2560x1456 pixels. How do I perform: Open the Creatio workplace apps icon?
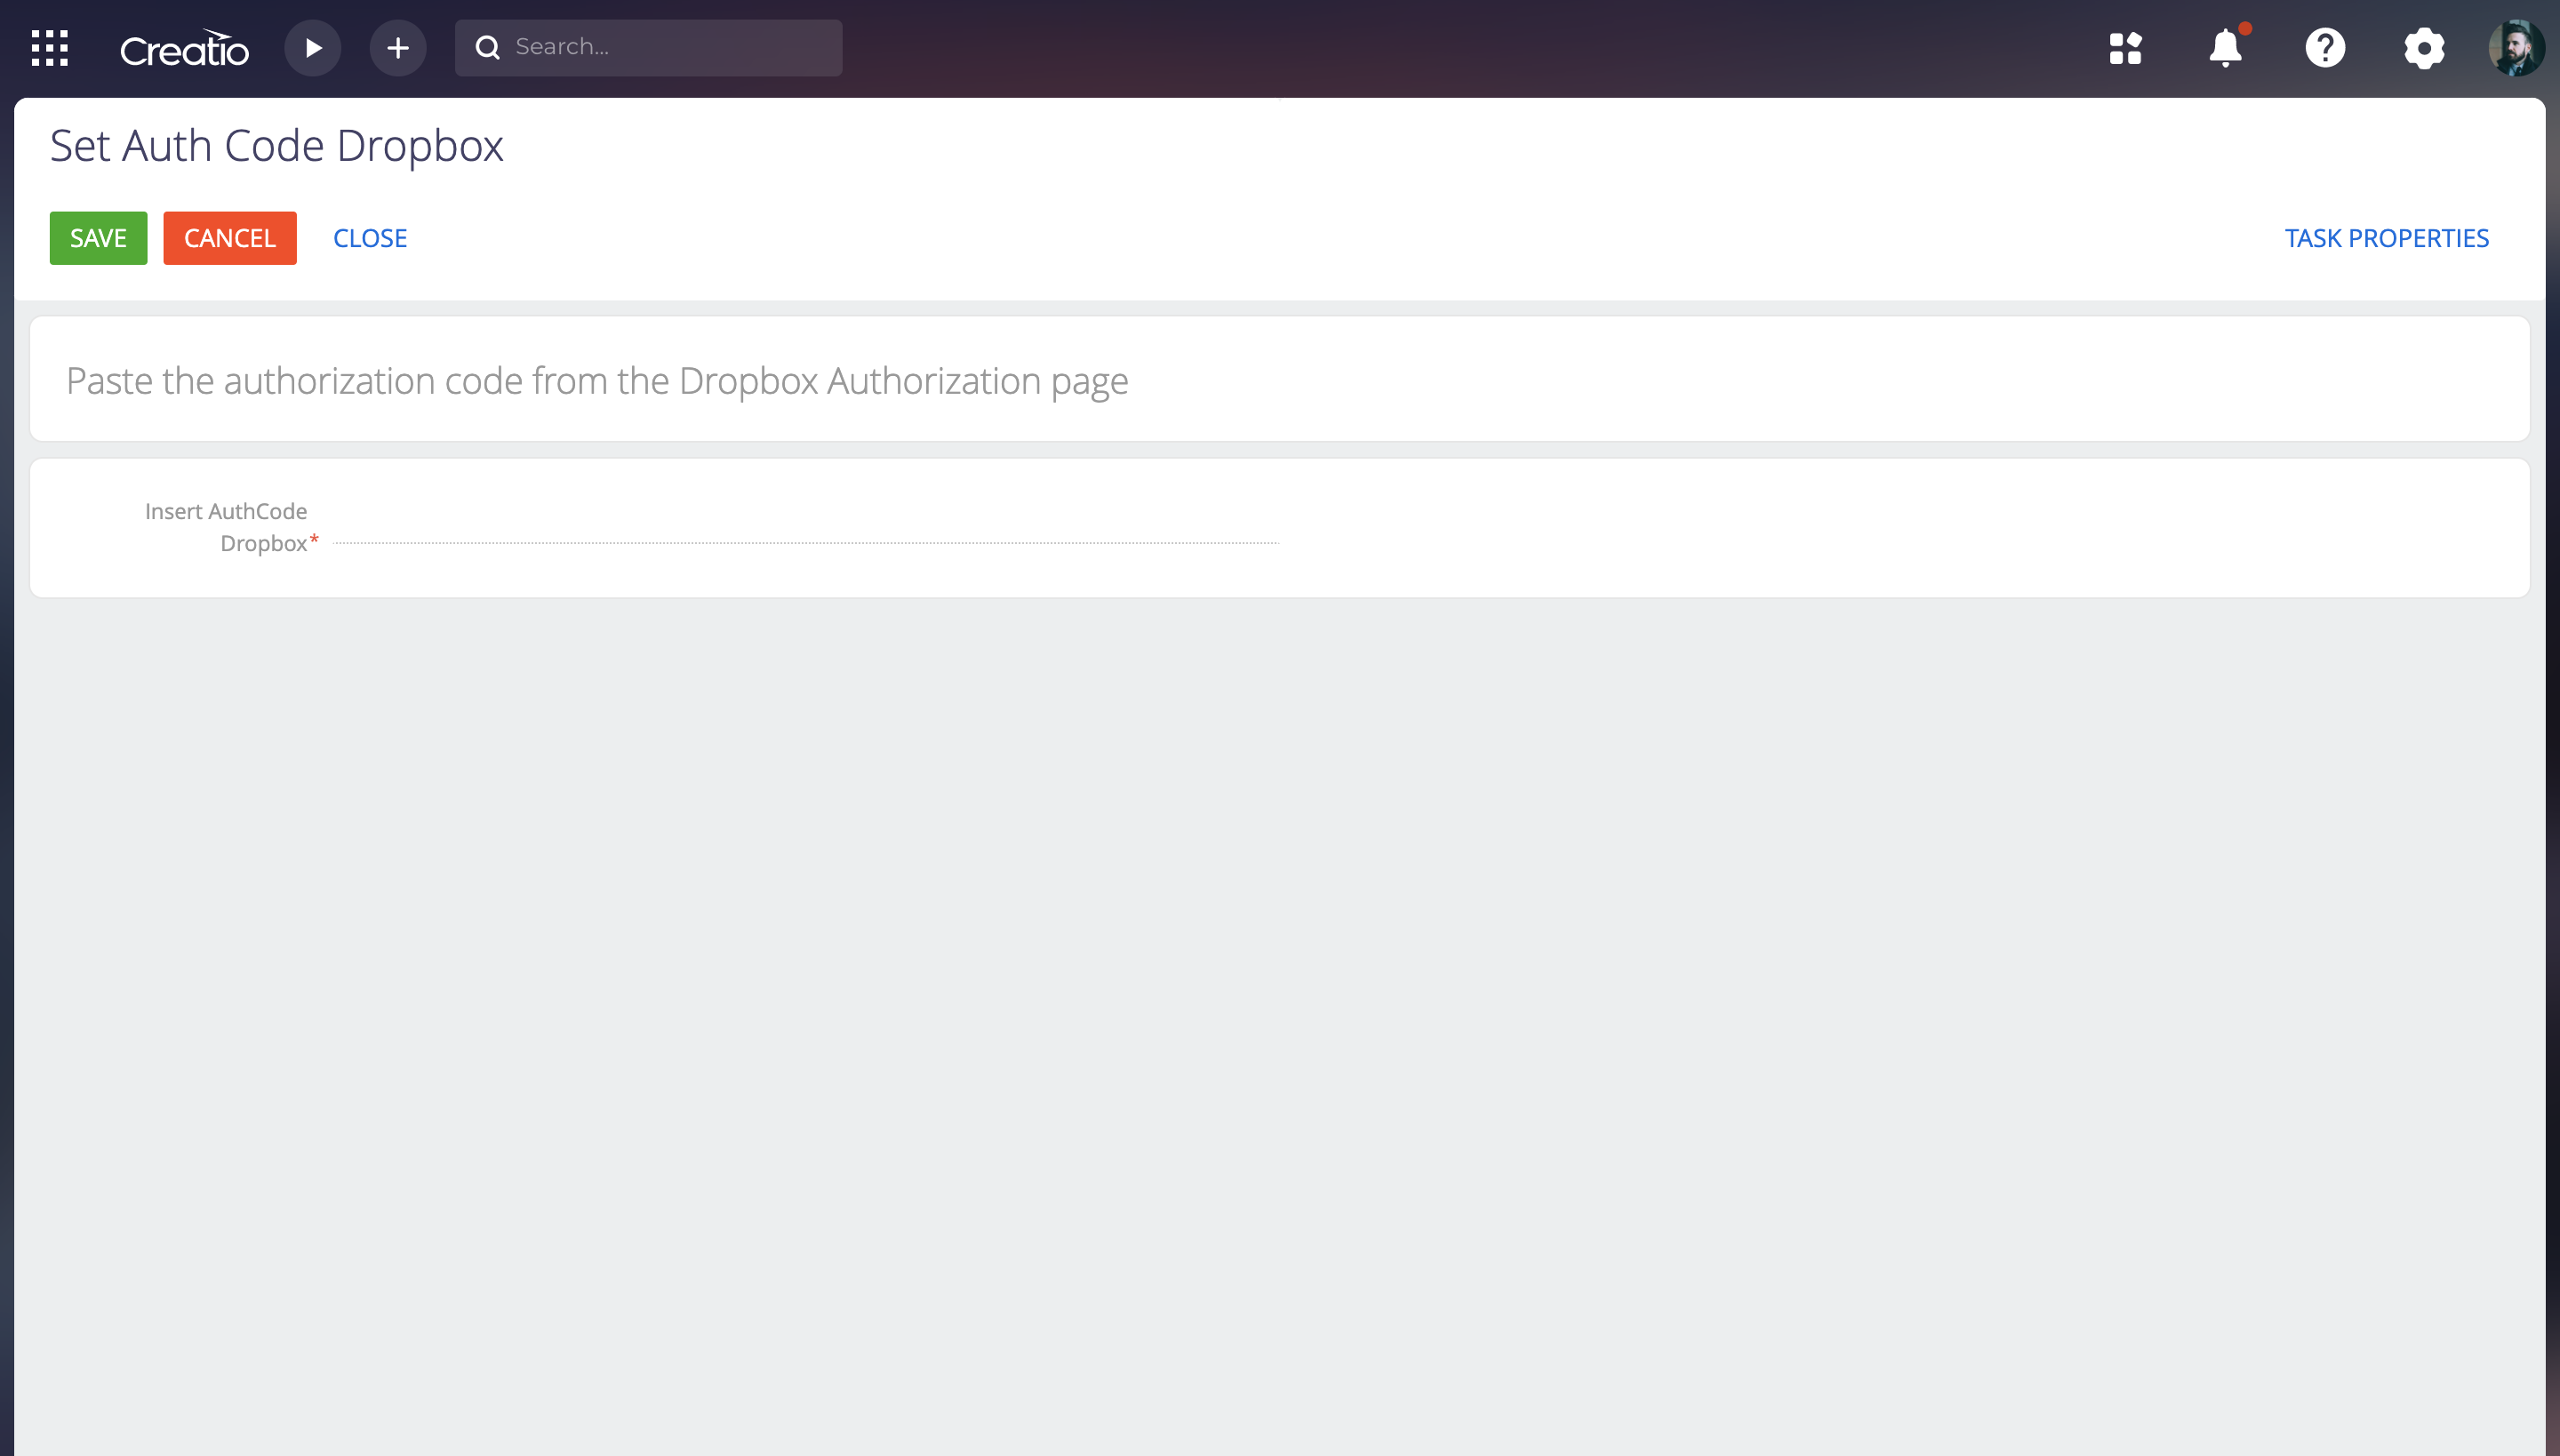[2125, 48]
